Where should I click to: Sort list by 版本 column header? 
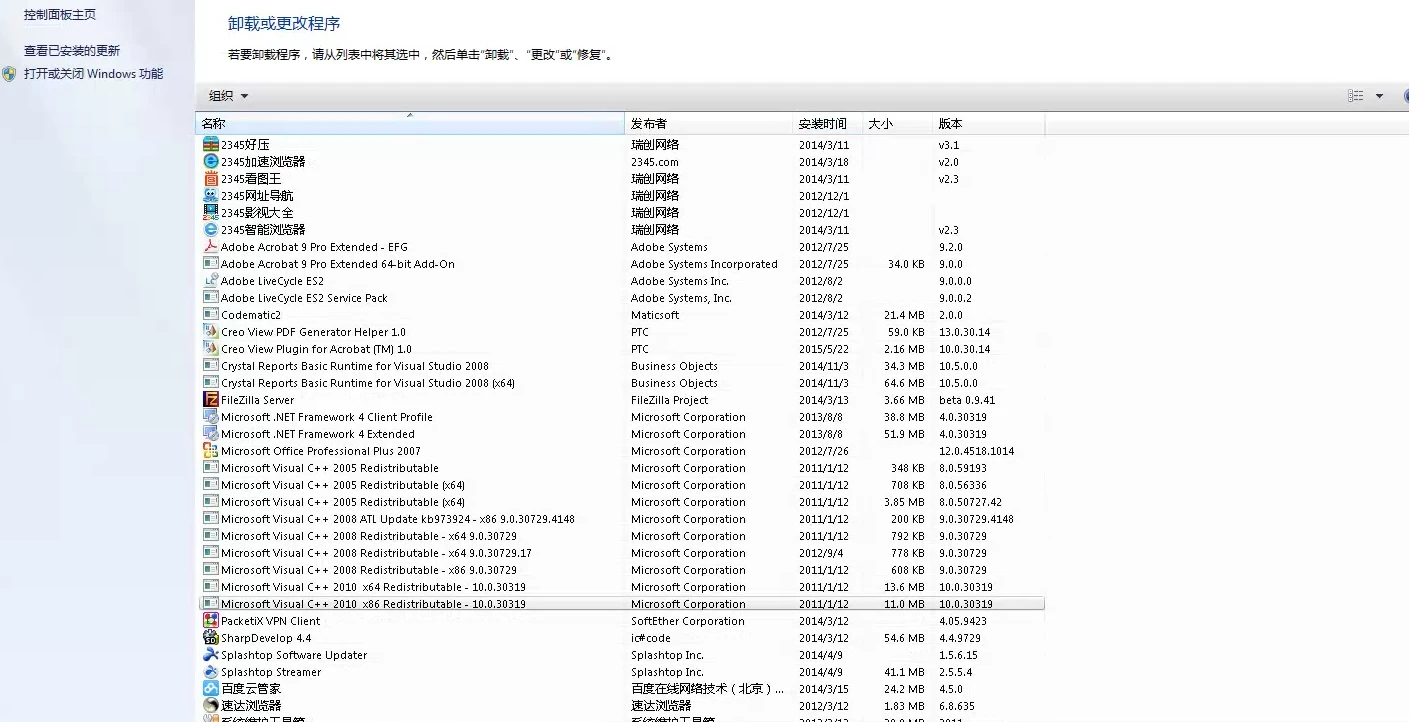[988, 124]
